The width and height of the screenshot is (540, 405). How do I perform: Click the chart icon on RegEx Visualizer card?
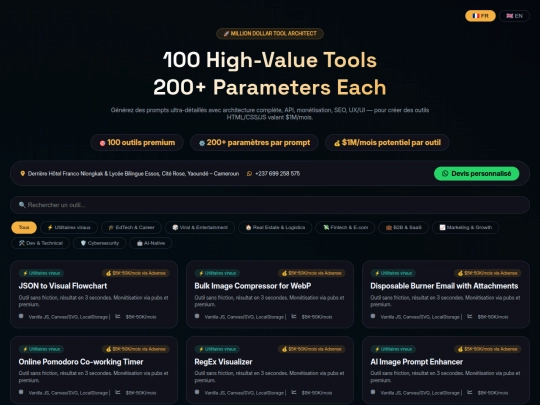click(x=294, y=392)
